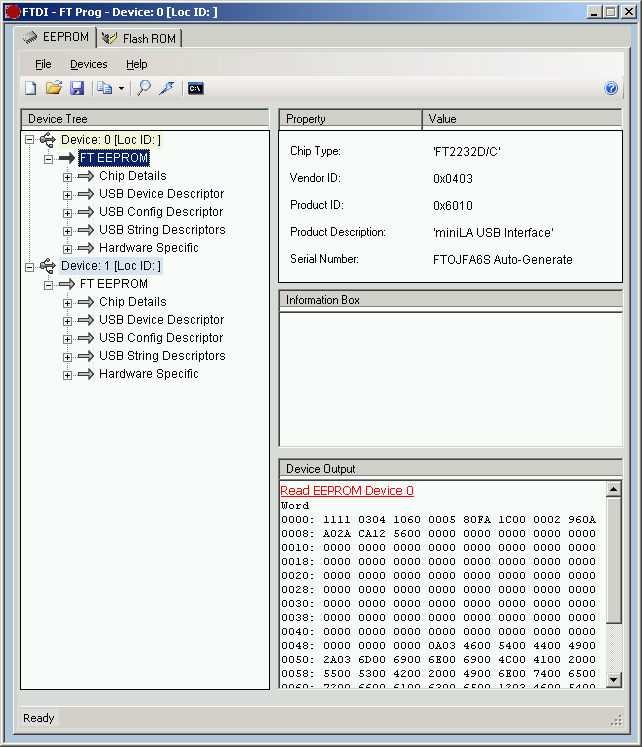
Task: Open the Help menu
Action: (137, 64)
